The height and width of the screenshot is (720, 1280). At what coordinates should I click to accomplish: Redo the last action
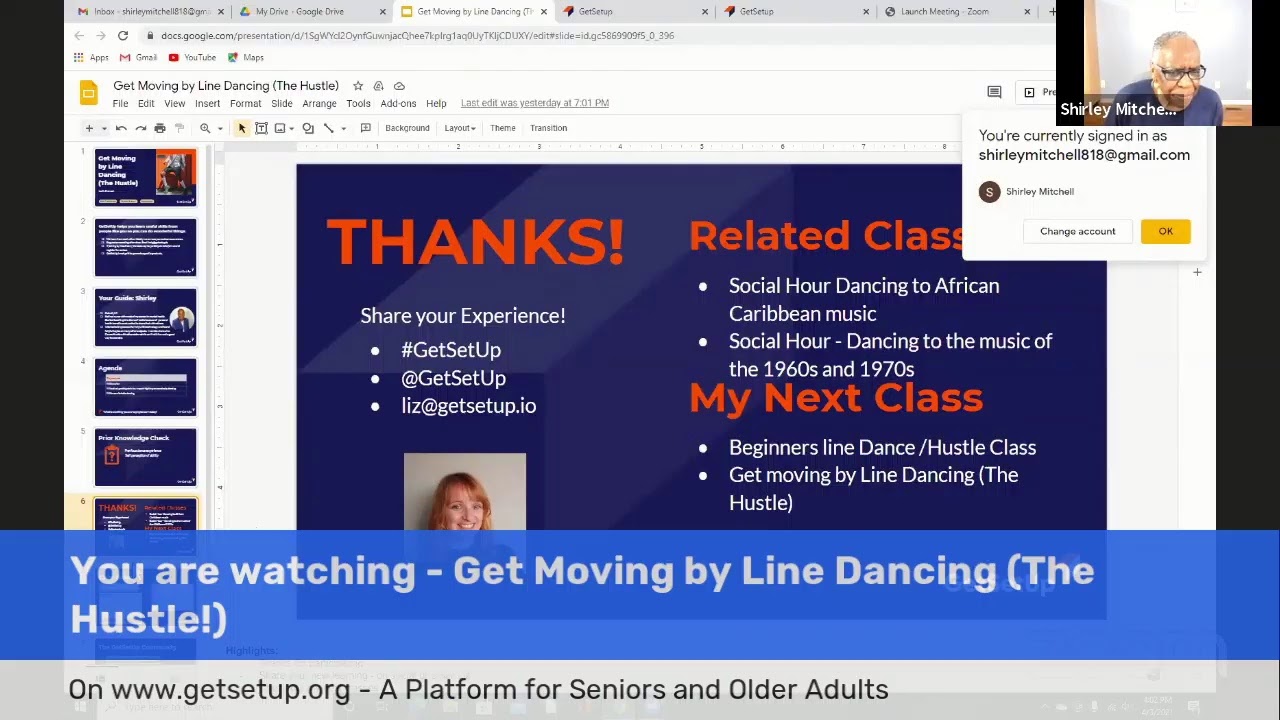(140, 128)
